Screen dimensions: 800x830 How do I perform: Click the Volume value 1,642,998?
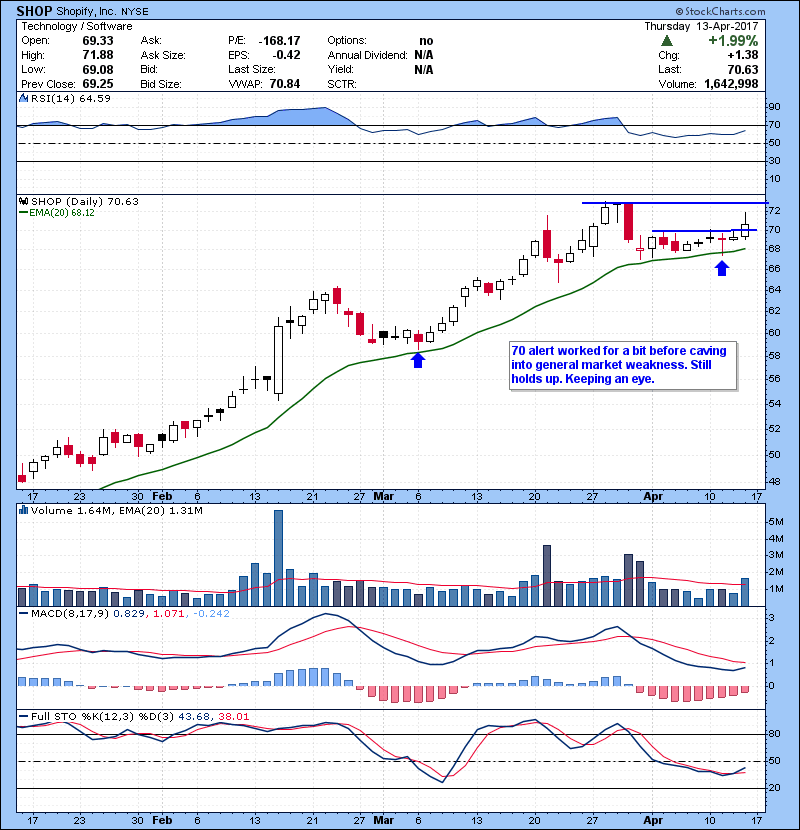pos(731,84)
